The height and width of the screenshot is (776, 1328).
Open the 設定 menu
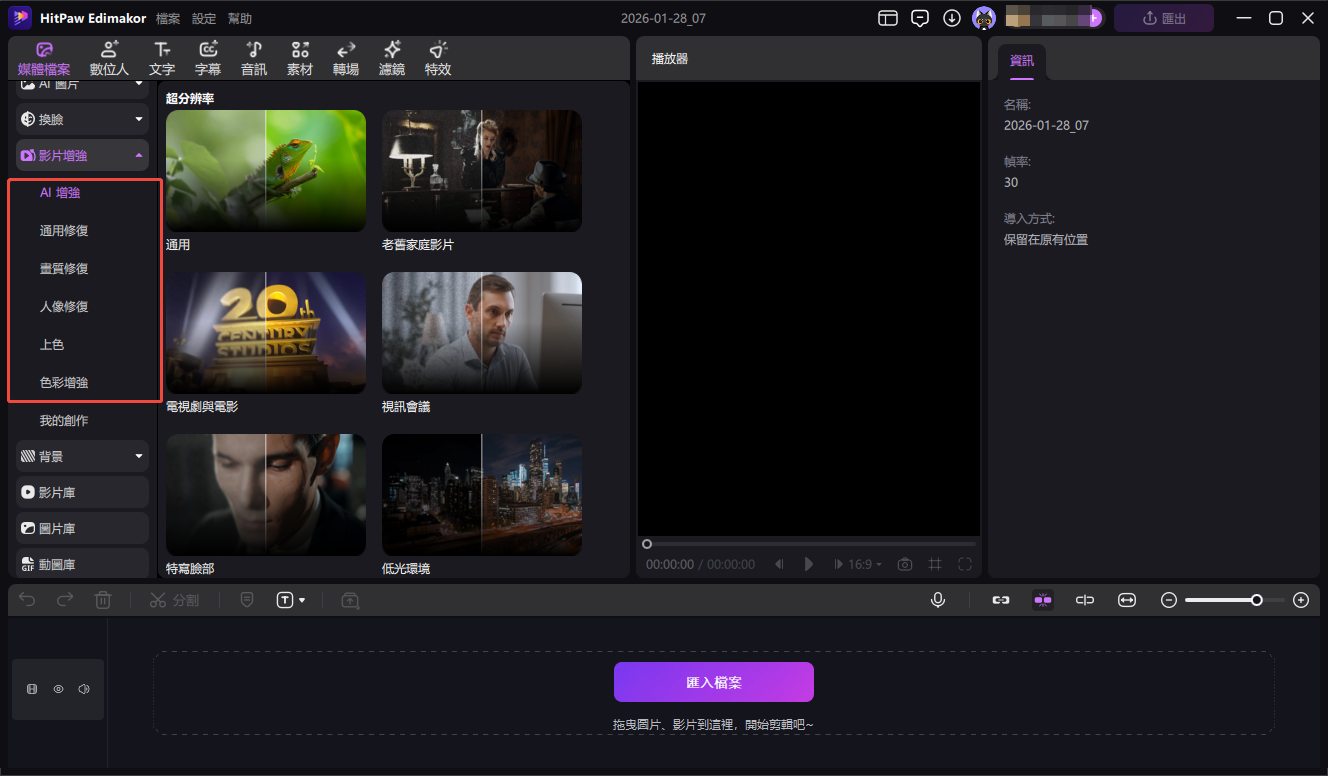pyautogui.click(x=204, y=17)
